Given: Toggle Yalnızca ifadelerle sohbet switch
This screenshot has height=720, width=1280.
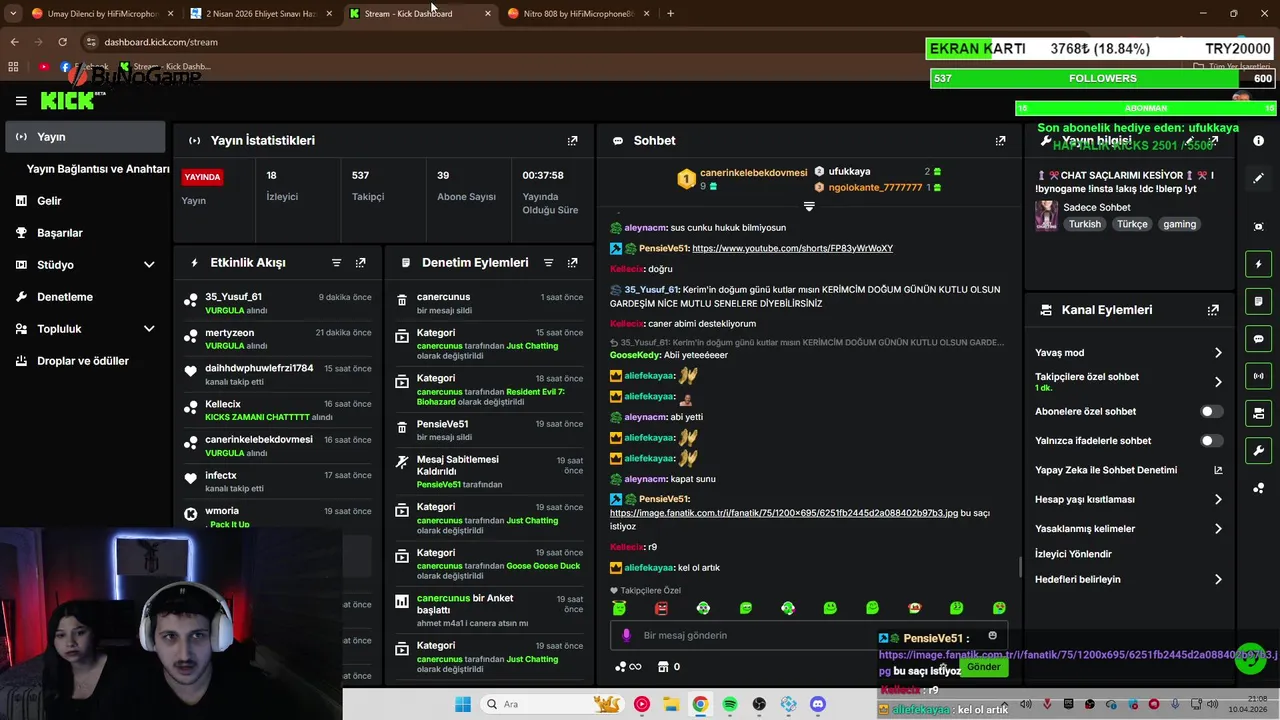Looking at the screenshot, I should (1210, 441).
